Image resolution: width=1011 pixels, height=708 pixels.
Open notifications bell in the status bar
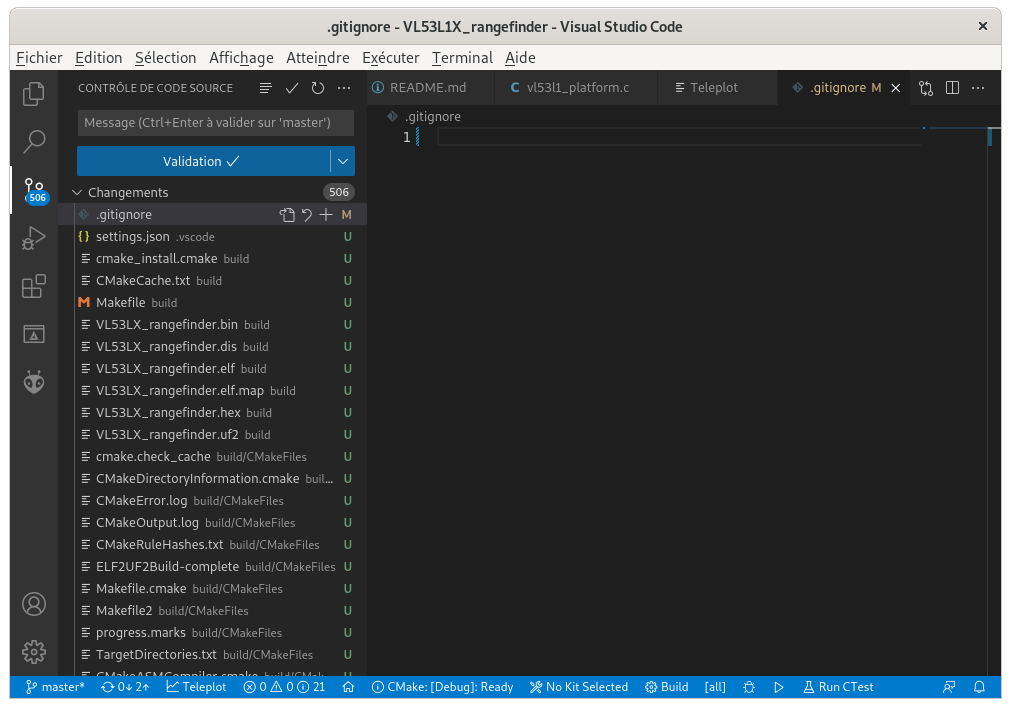pos(979,687)
